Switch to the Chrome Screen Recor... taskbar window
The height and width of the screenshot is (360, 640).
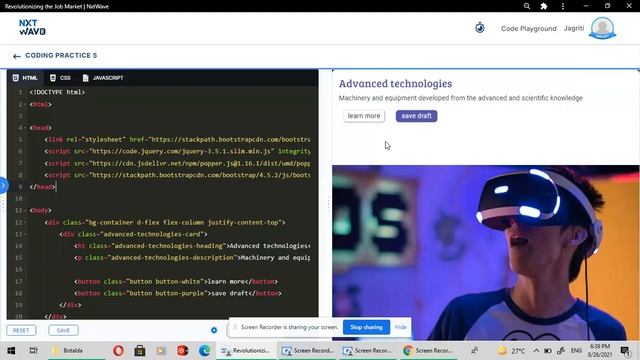pos(428,351)
